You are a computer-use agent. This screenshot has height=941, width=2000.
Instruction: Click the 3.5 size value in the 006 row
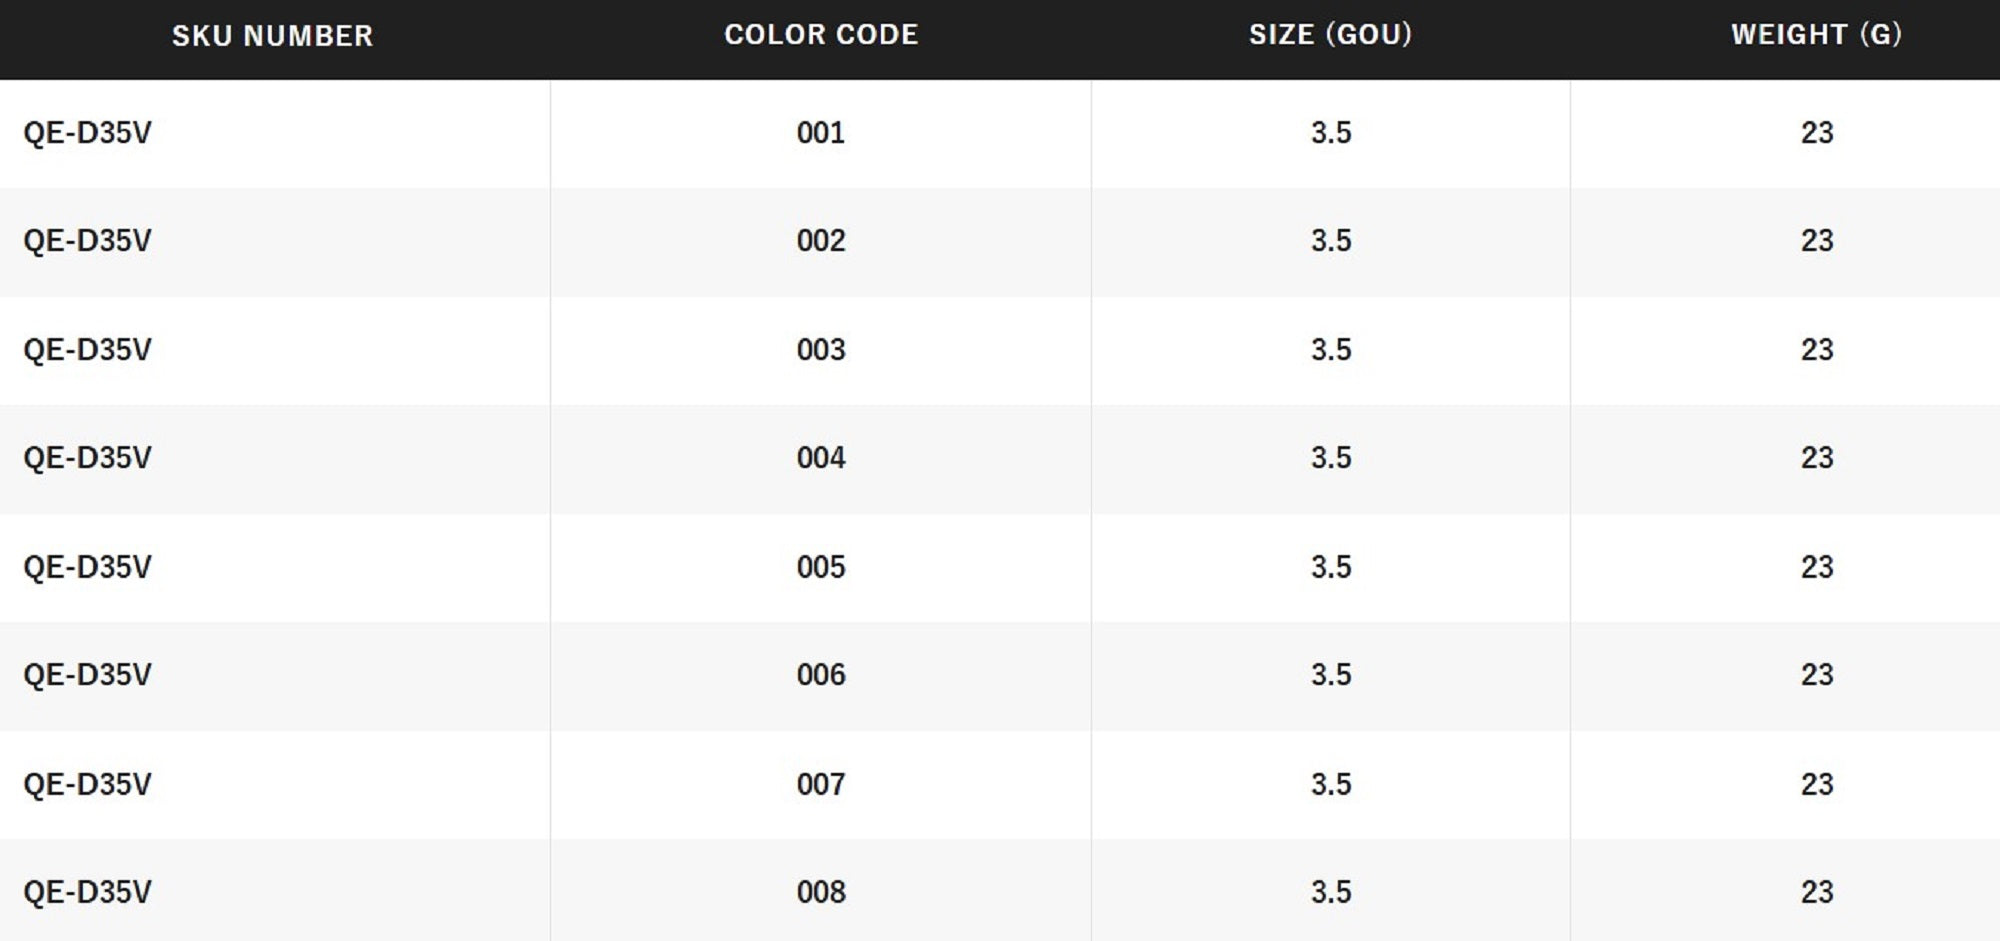[1331, 675]
